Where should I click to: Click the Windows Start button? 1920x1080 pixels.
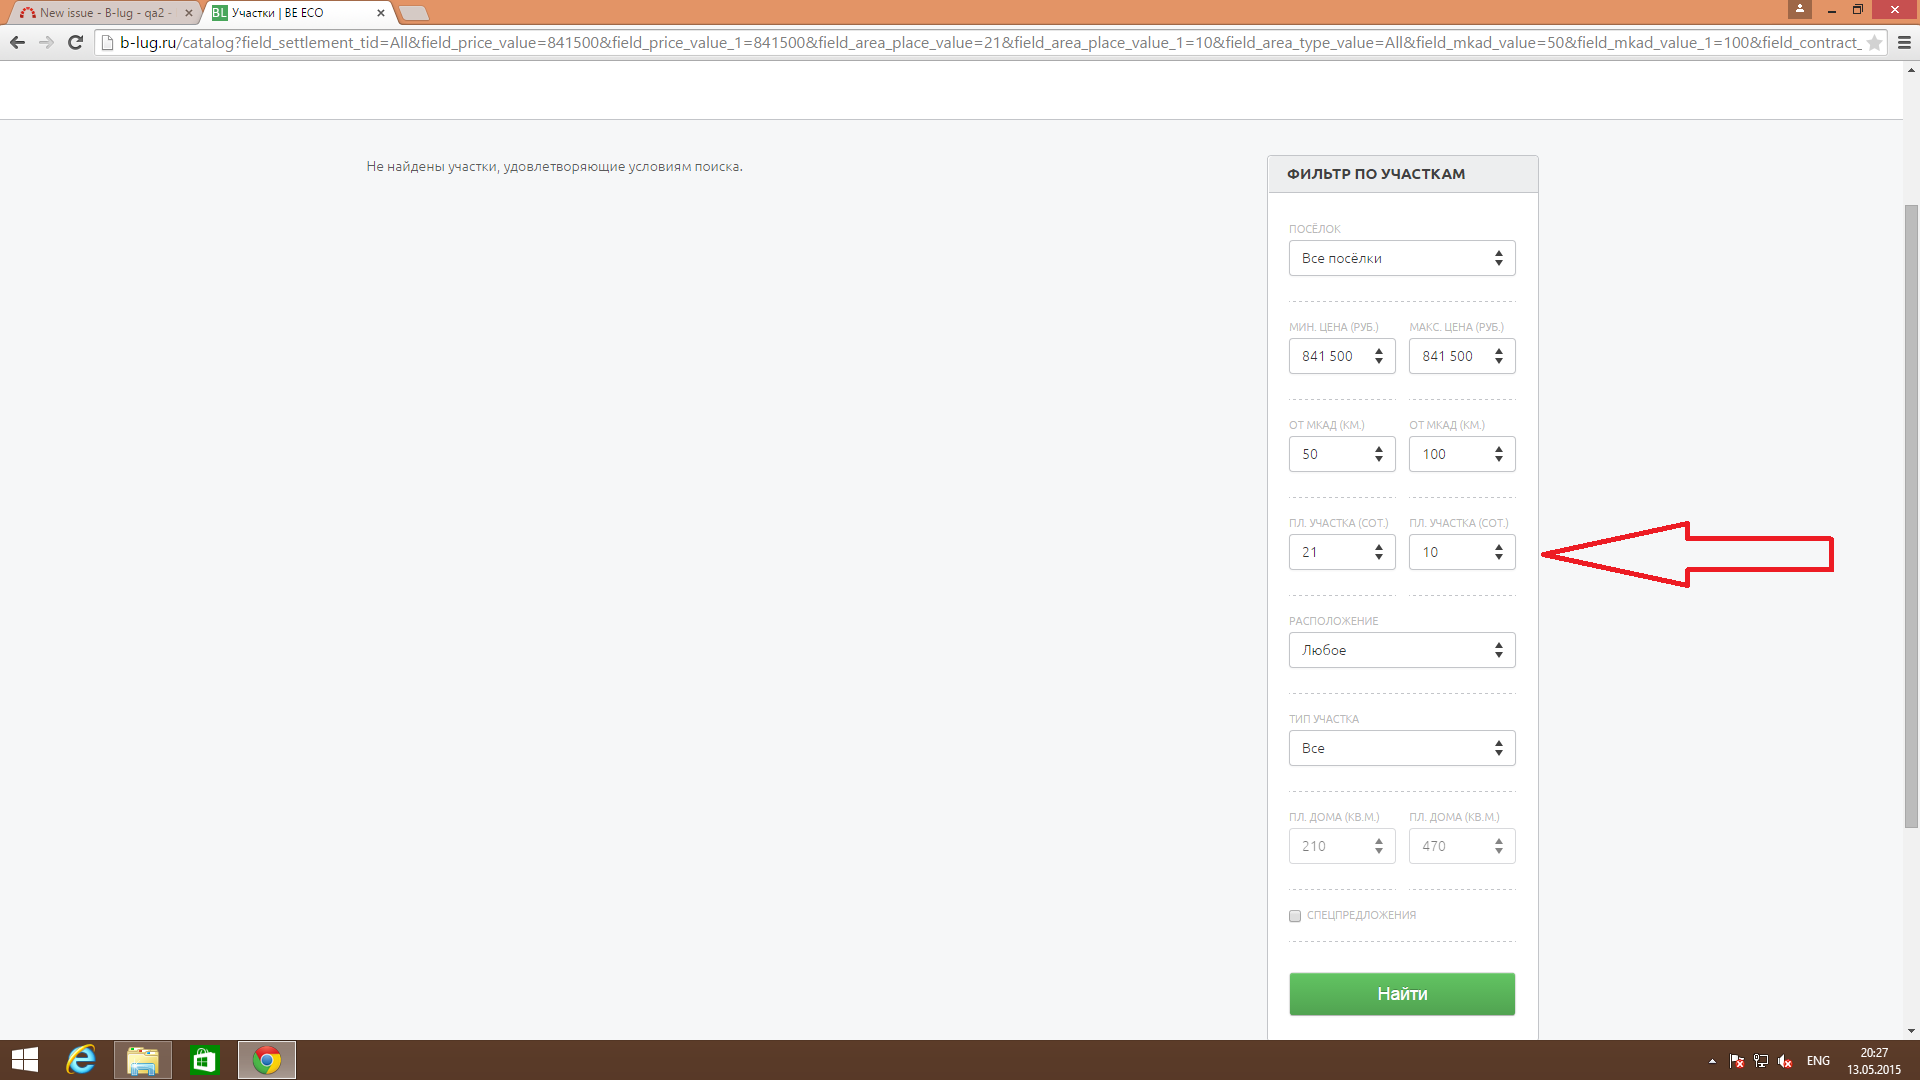click(24, 1060)
